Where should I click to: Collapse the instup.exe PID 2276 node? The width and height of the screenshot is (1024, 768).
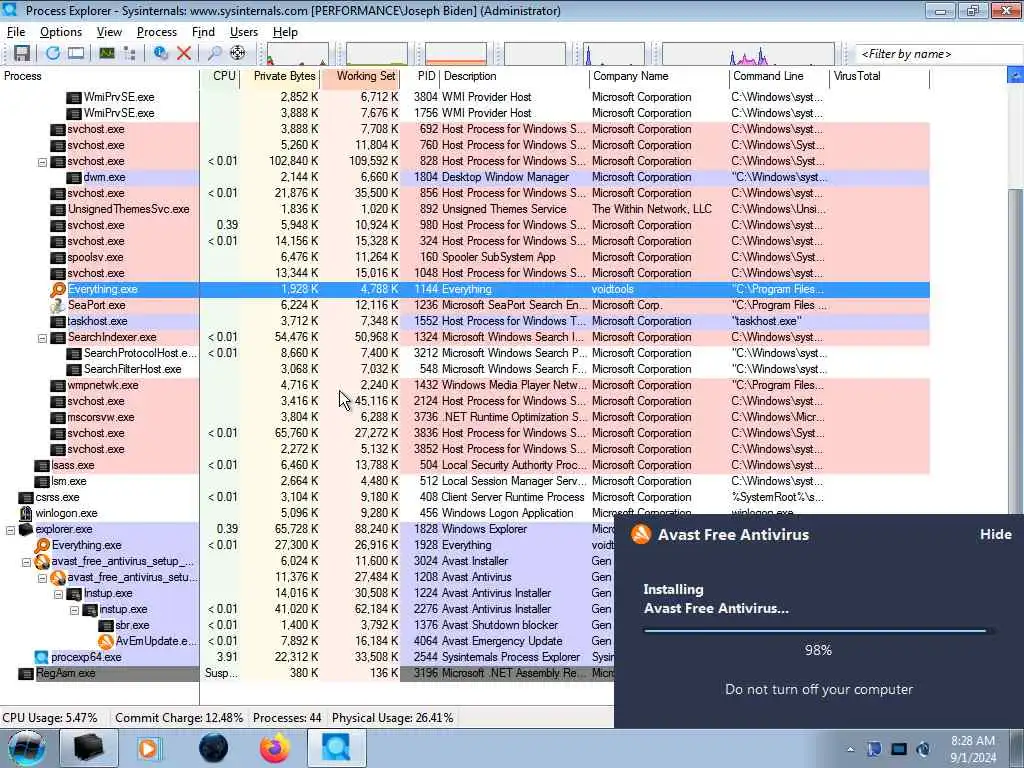[x=74, y=609]
